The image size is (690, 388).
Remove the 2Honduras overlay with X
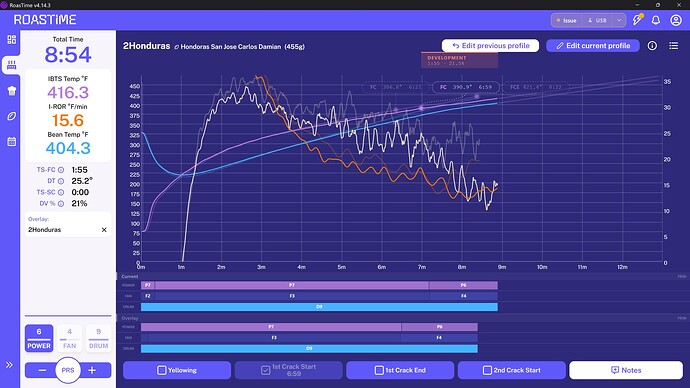pyautogui.click(x=104, y=230)
